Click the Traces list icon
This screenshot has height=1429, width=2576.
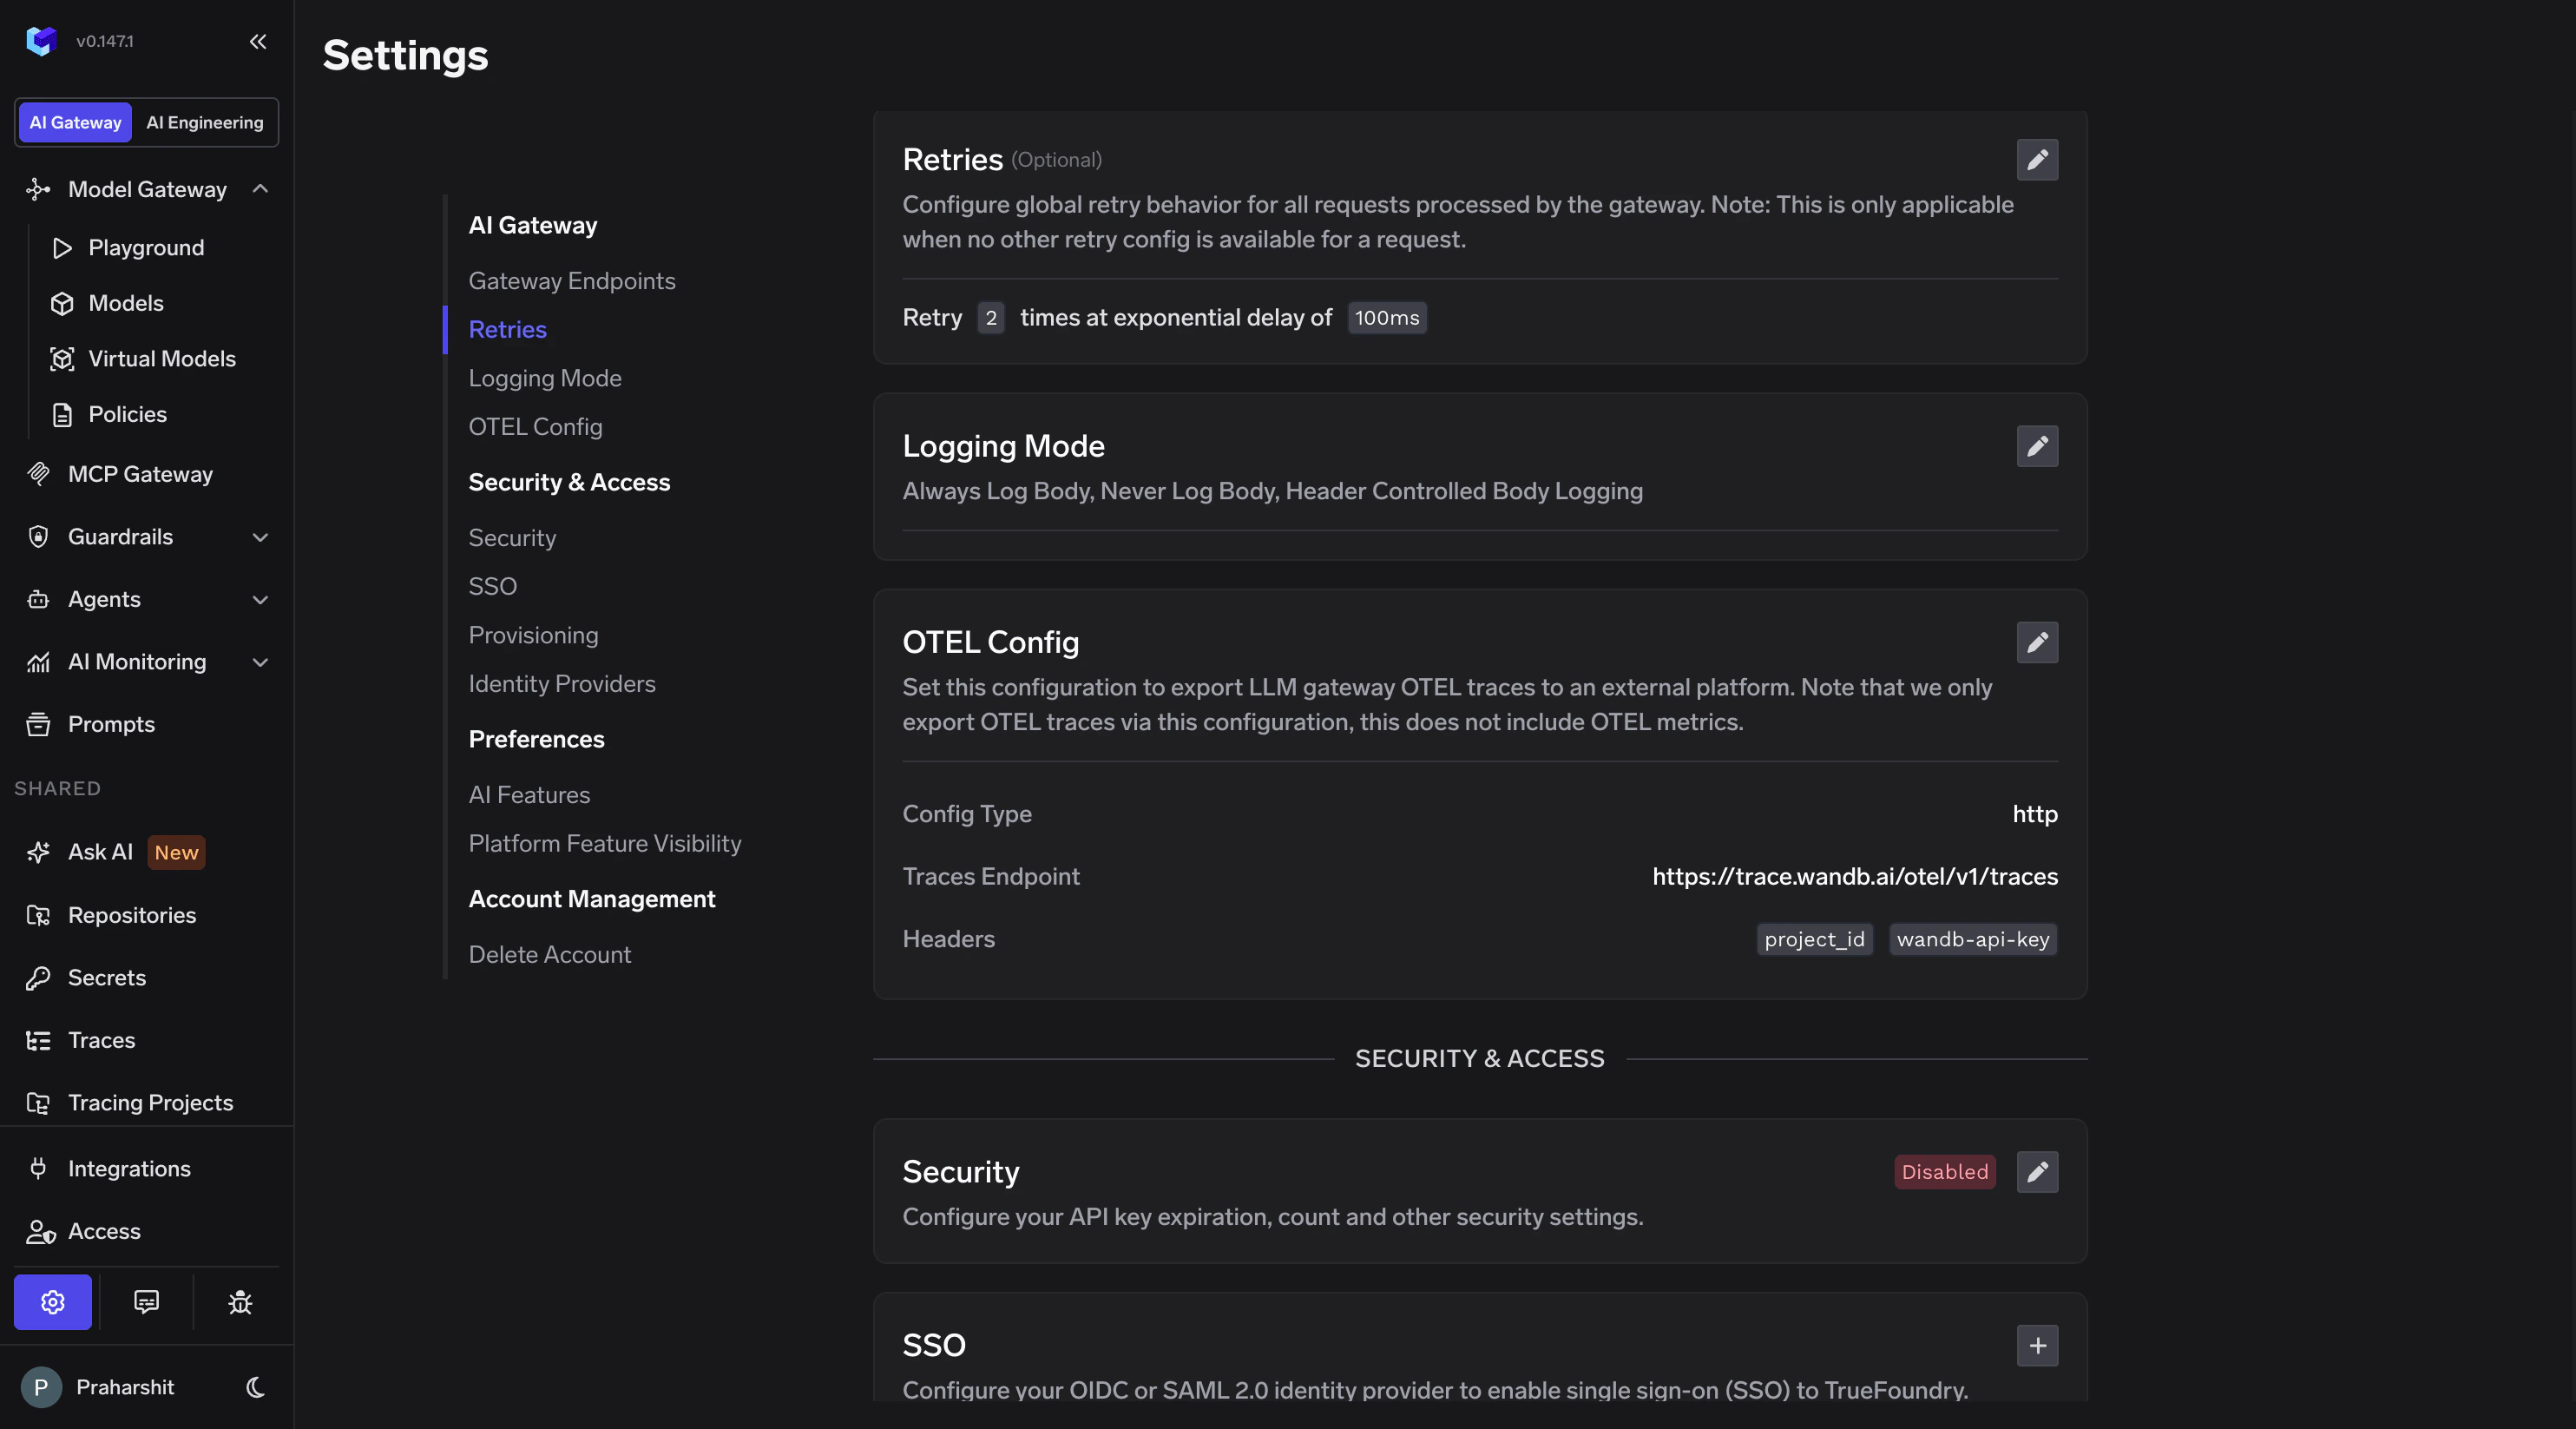pyautogui.click(x=38, y=1040)
